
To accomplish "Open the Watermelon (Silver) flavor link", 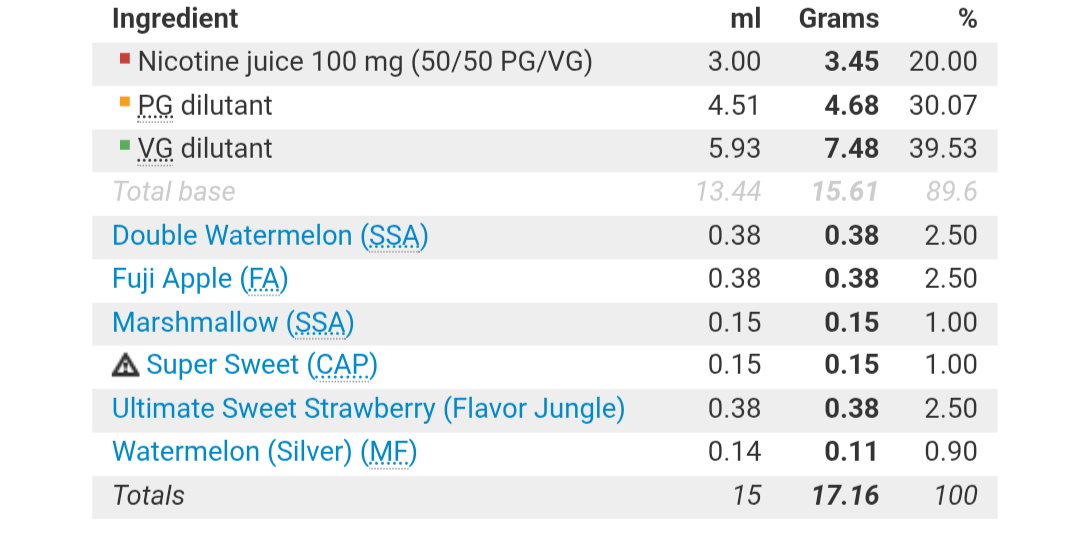I will (235, 452).
